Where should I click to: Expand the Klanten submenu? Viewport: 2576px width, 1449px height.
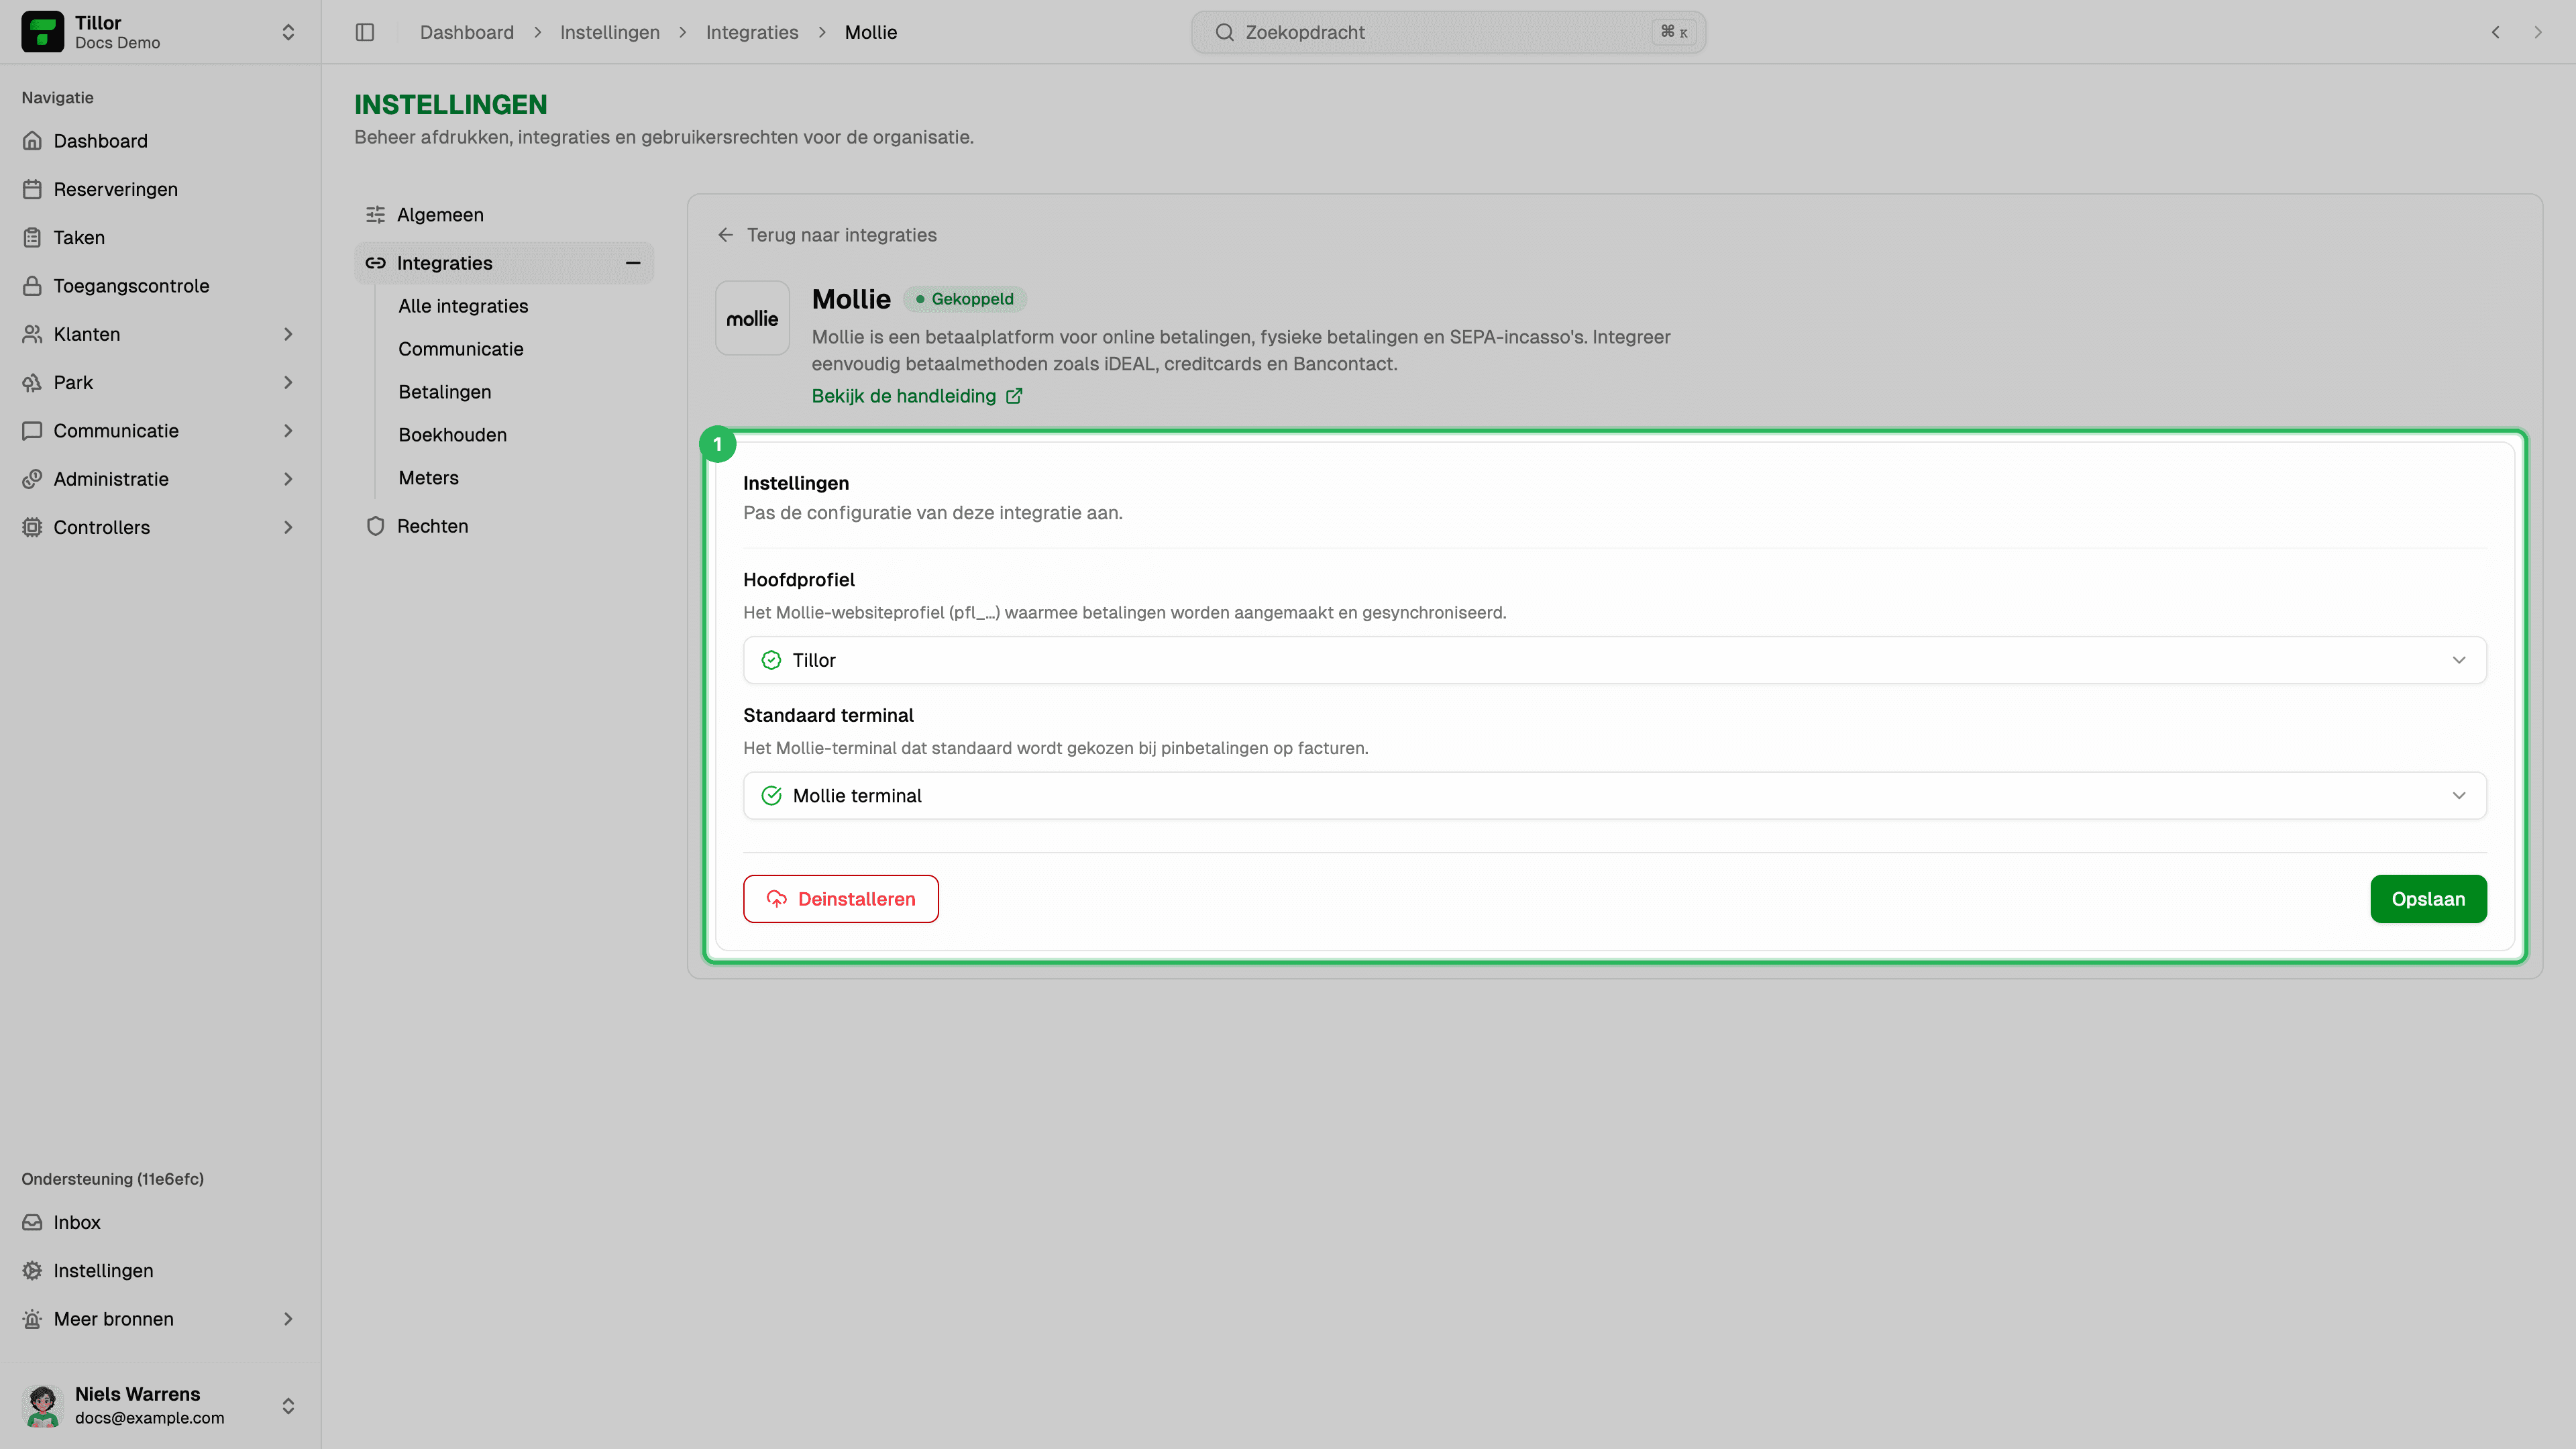[288, 334]
